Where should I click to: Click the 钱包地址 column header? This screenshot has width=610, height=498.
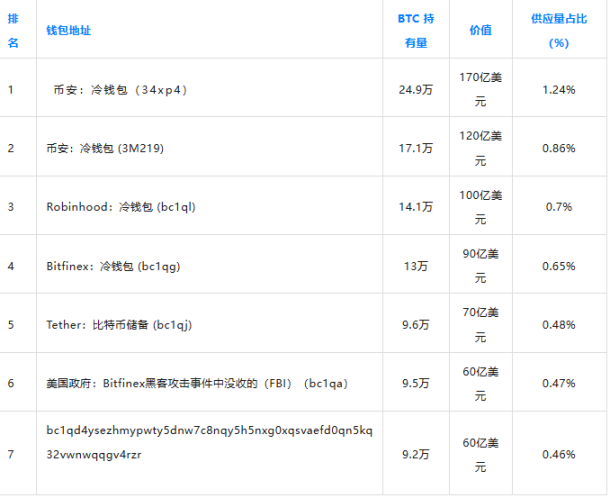tap(69, 30)
